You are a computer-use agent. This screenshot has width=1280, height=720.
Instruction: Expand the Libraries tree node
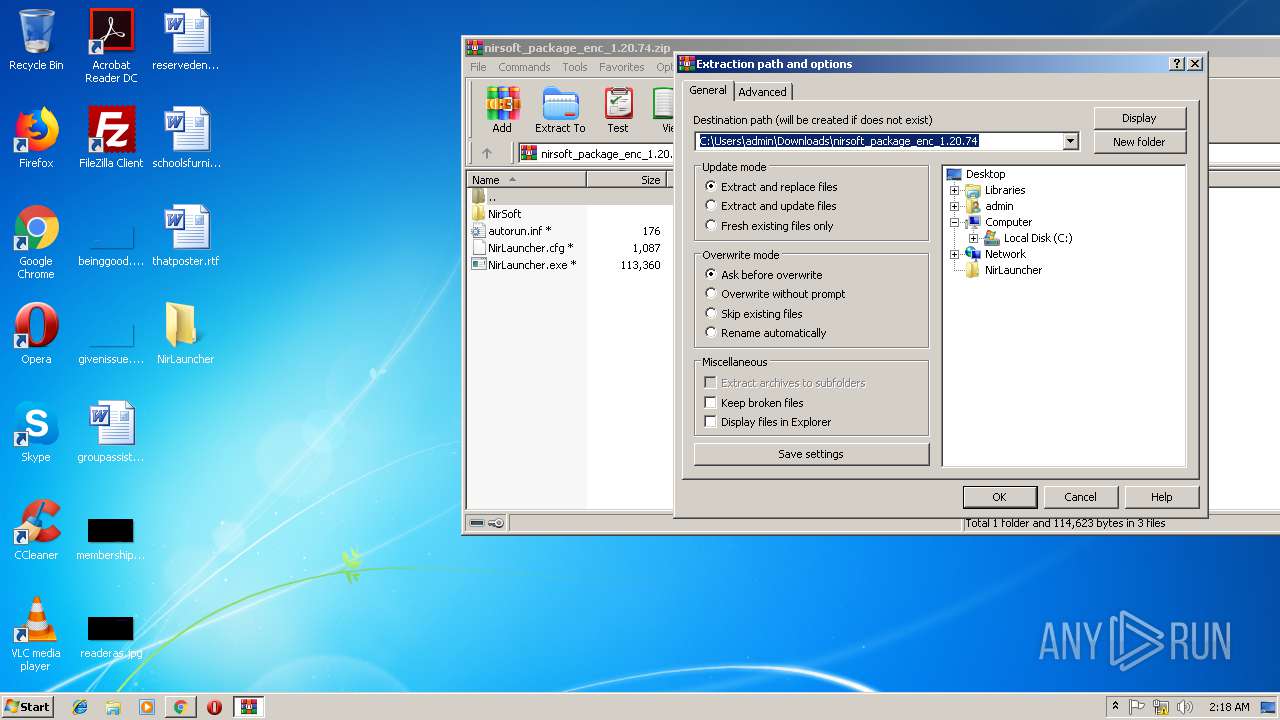click(x=954, y=190)
